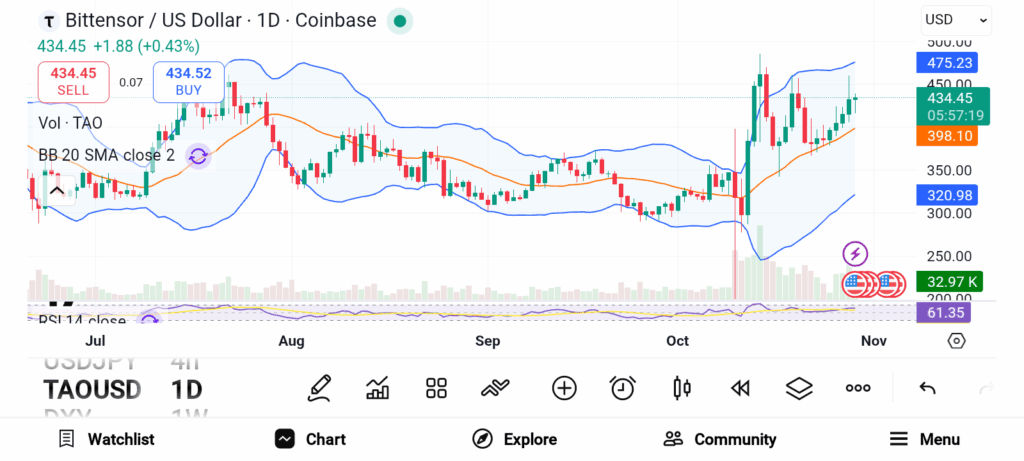Start bar replay with rewind icon
This screenshot has width=1024, height=461.
click(x=741, y=388)
